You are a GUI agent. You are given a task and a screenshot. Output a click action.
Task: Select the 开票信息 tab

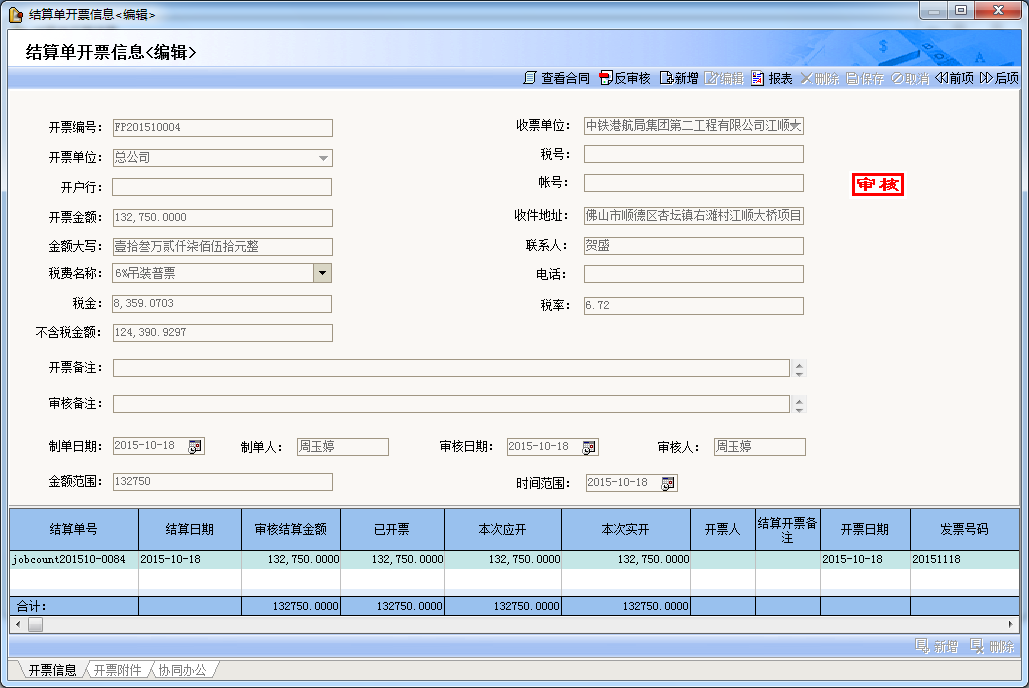point(52,670)
